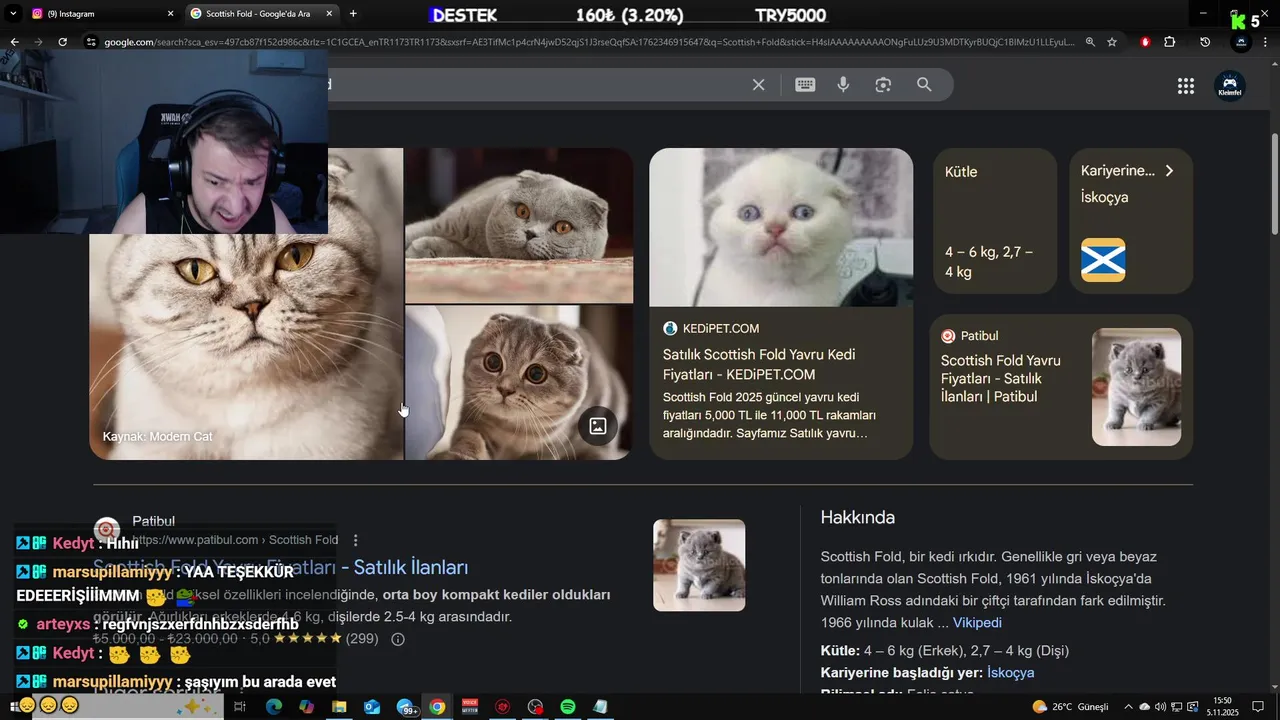The height and width of the screenshot is (720, 1280).
Task: Click the Scotland flag icon in card
Action: [1103, 260]
